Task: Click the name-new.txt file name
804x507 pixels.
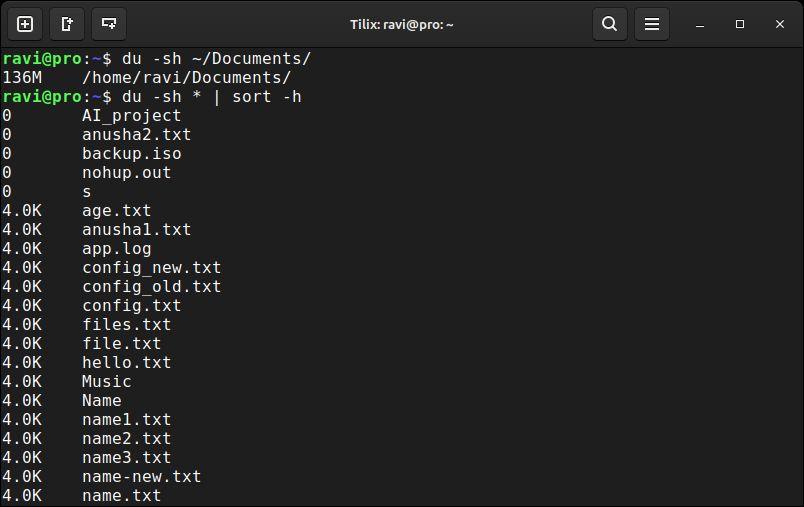Action: (x=142, y=476)
